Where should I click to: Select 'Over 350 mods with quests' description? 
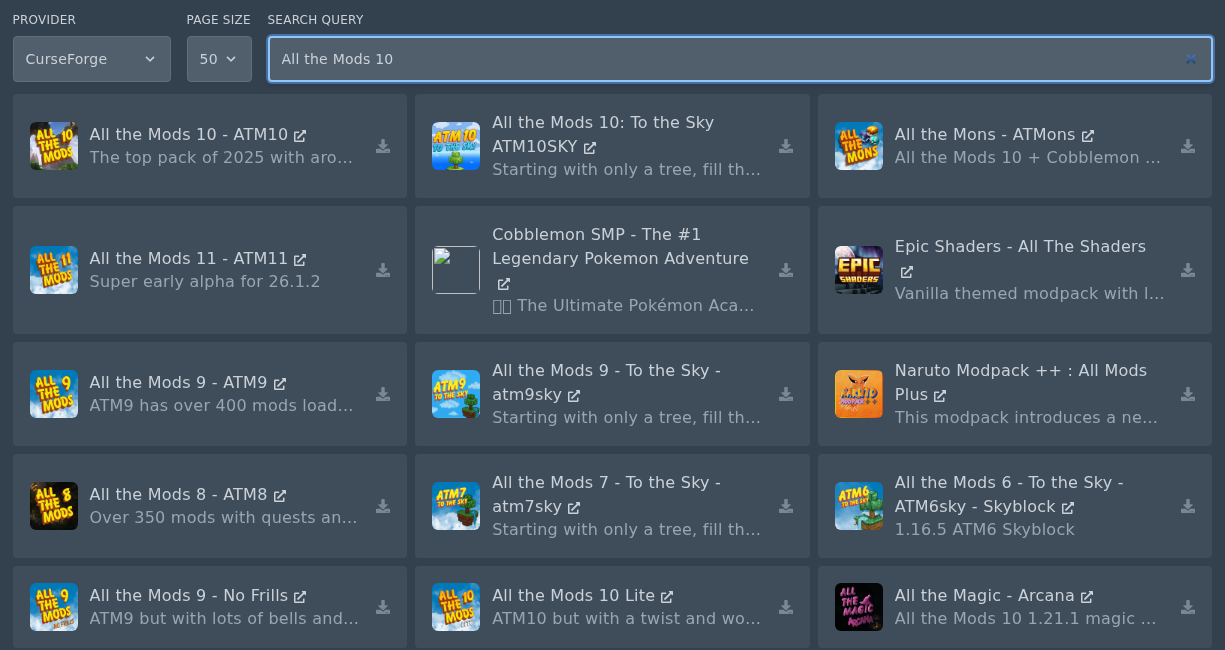[224, 518]
